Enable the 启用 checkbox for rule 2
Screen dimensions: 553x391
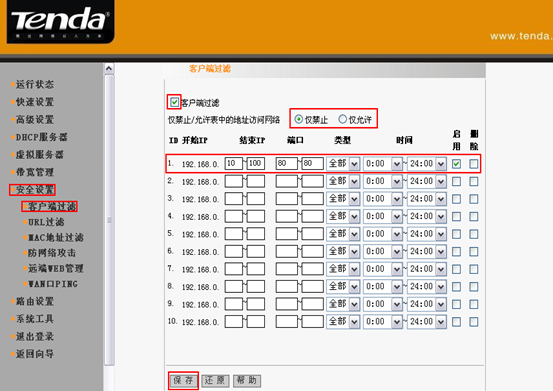click(456, 182)
